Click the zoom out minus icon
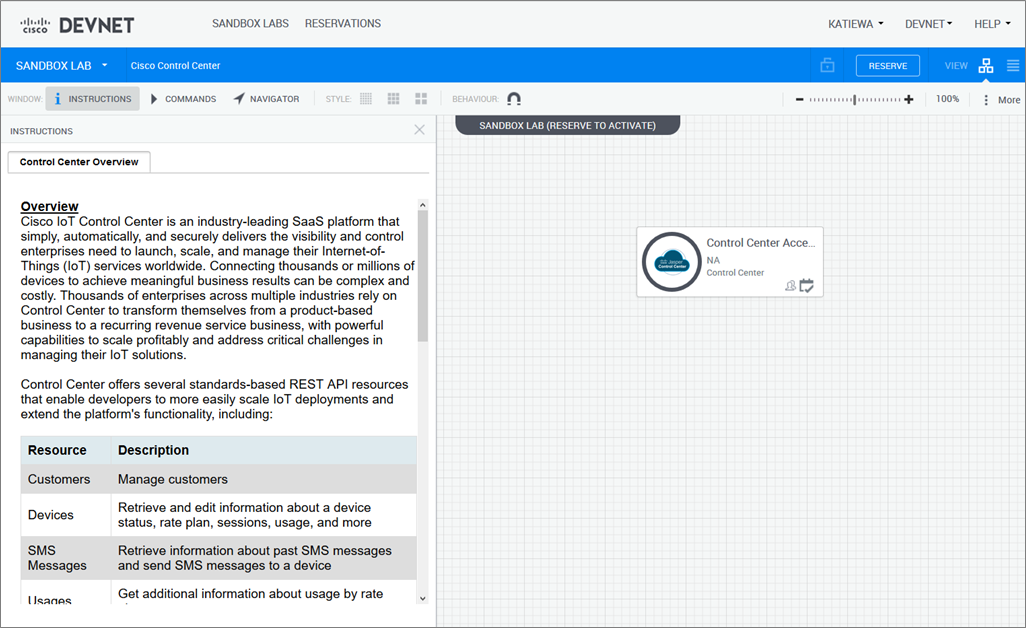 click(x=799, y=99)
